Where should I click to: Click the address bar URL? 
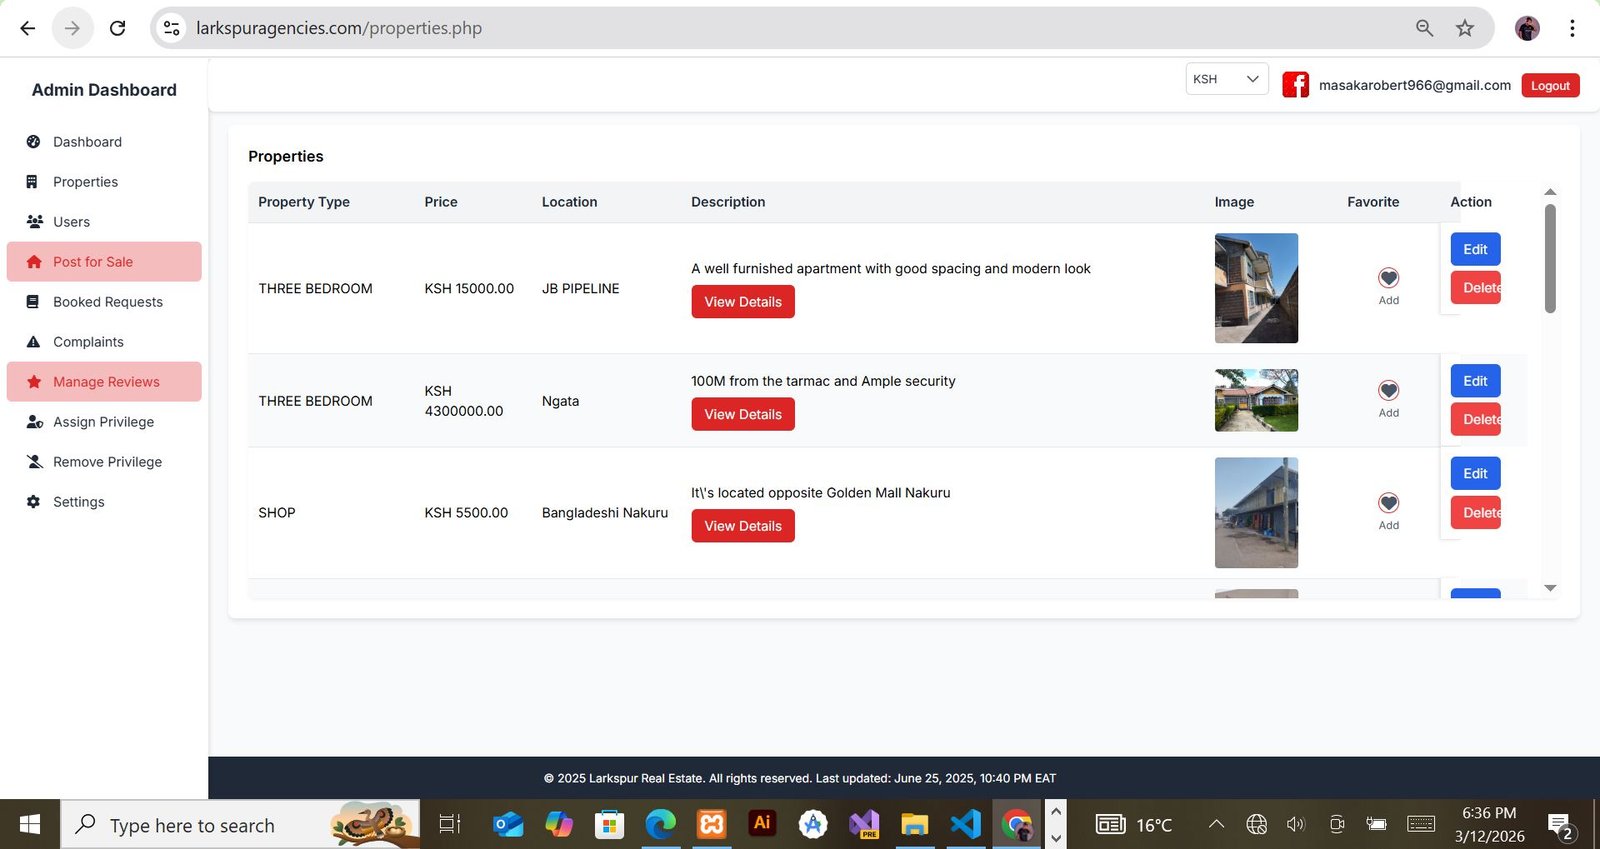(x=339, y=28)
